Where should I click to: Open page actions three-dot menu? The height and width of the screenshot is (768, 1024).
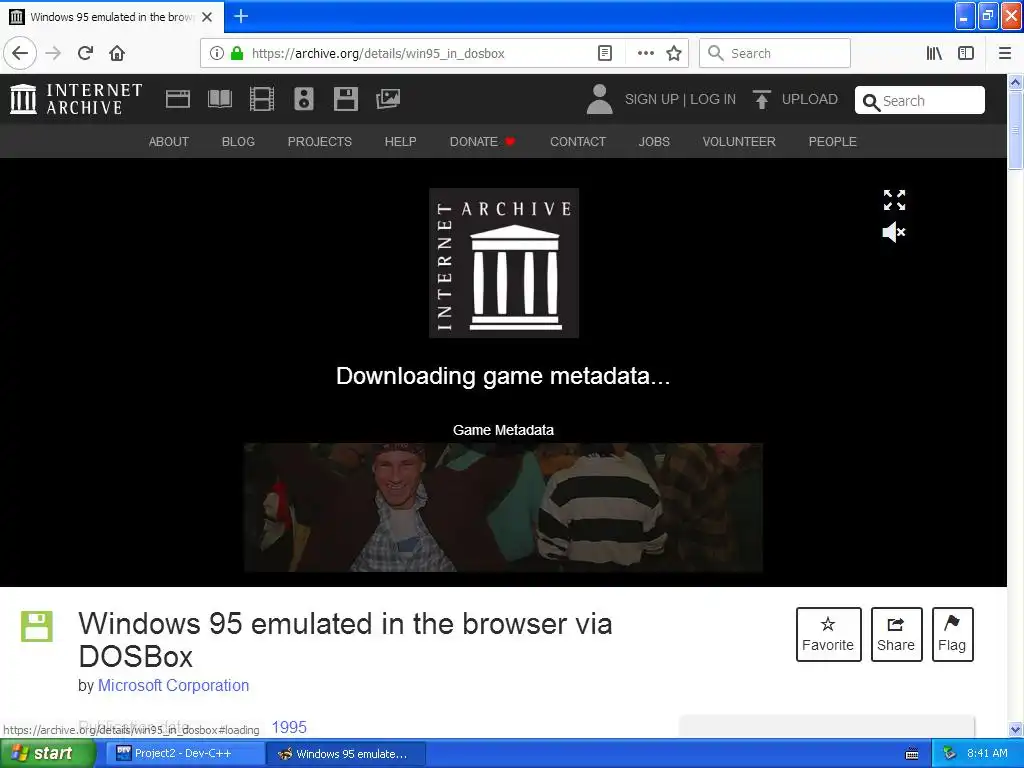pyautogui.click(x=645, y=53)
